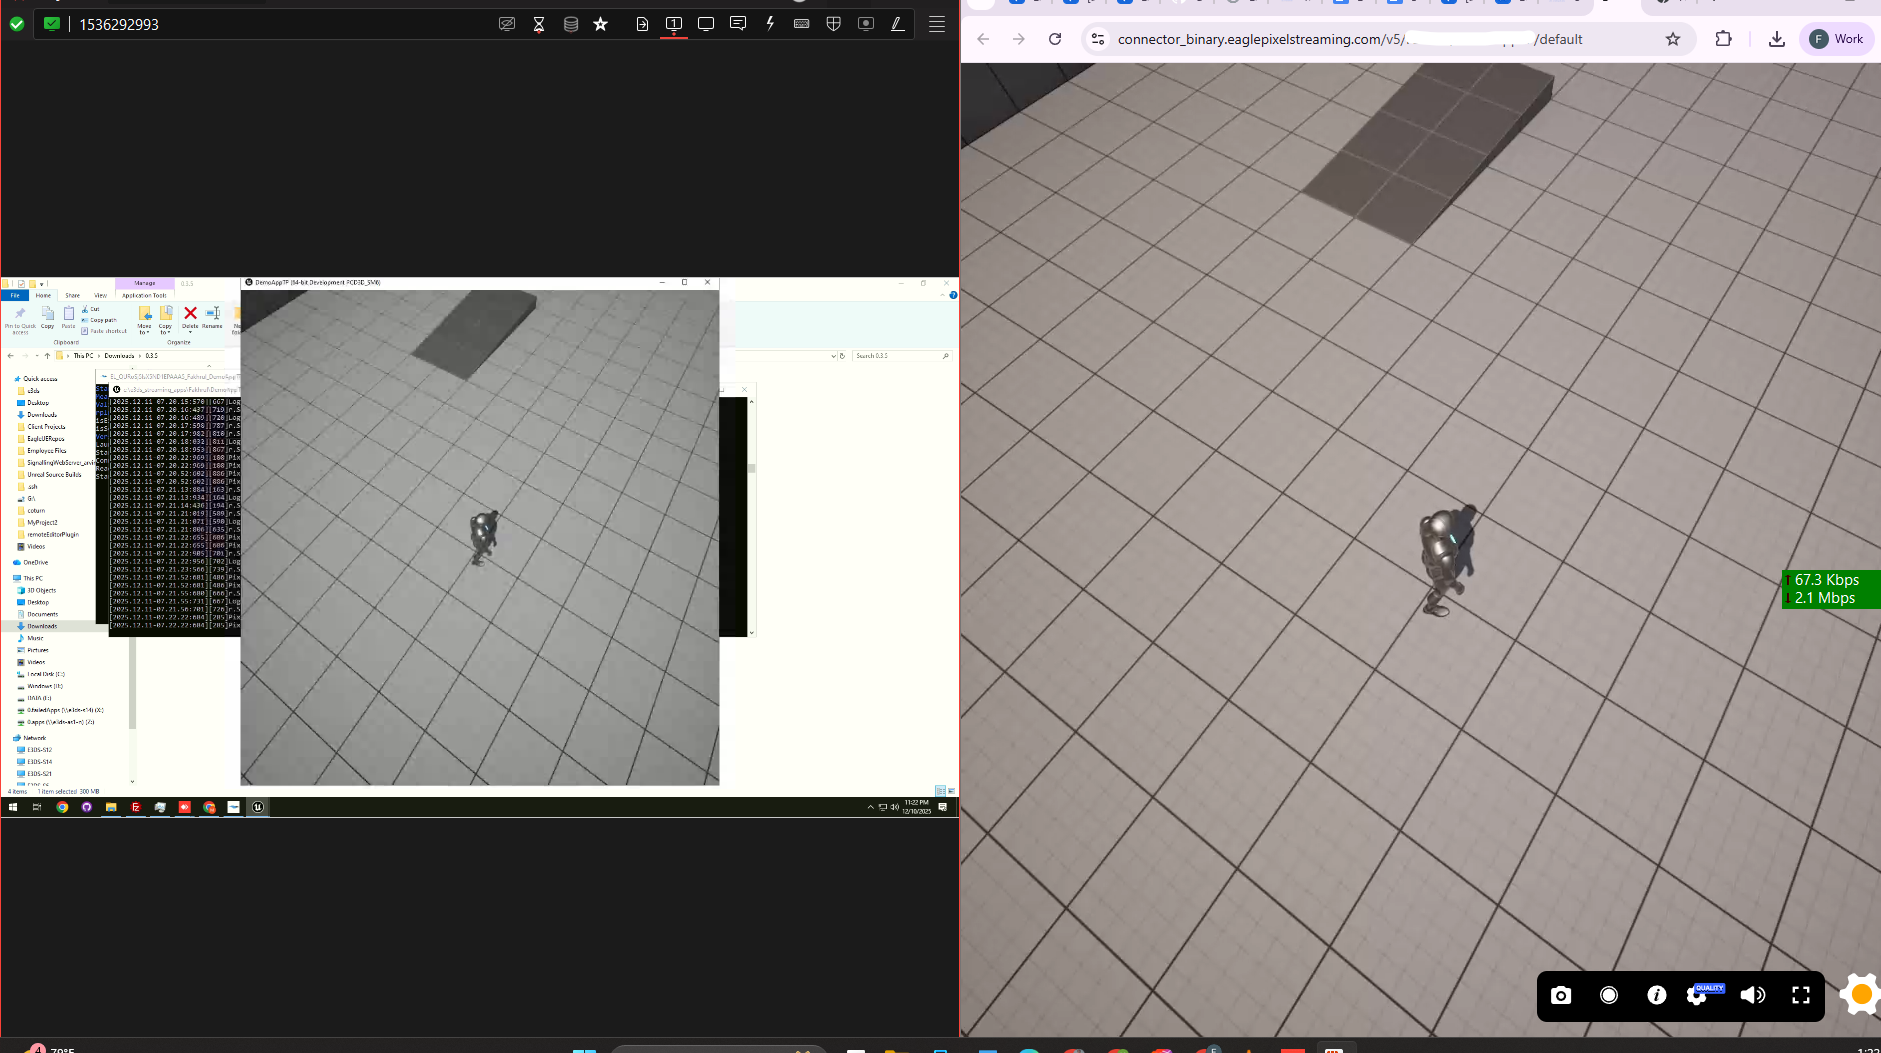This screenshot has height=1053, width=1881.
Task: Switch to Home tab in remote File Explorer
Action: (x=43, y=295)
